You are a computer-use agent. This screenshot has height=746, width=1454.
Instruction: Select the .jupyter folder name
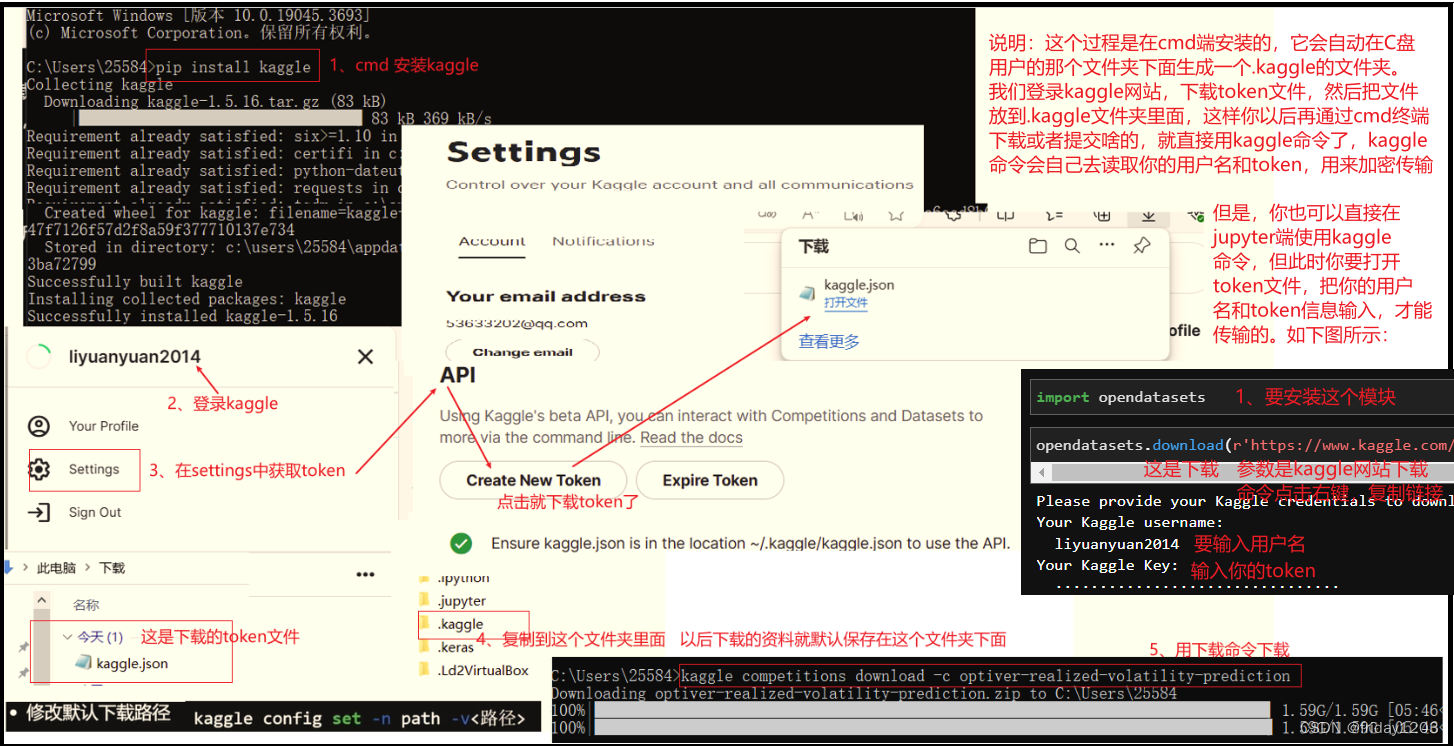point(462,601)
